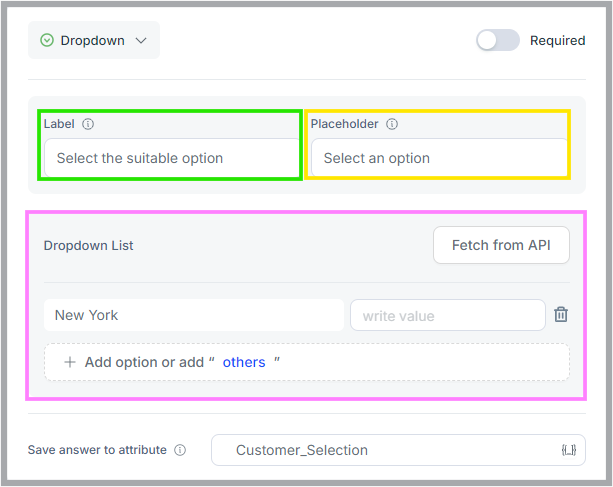This screenshot has height=487, width=613.
Task: Click the others link
Action: coord(244,363)
